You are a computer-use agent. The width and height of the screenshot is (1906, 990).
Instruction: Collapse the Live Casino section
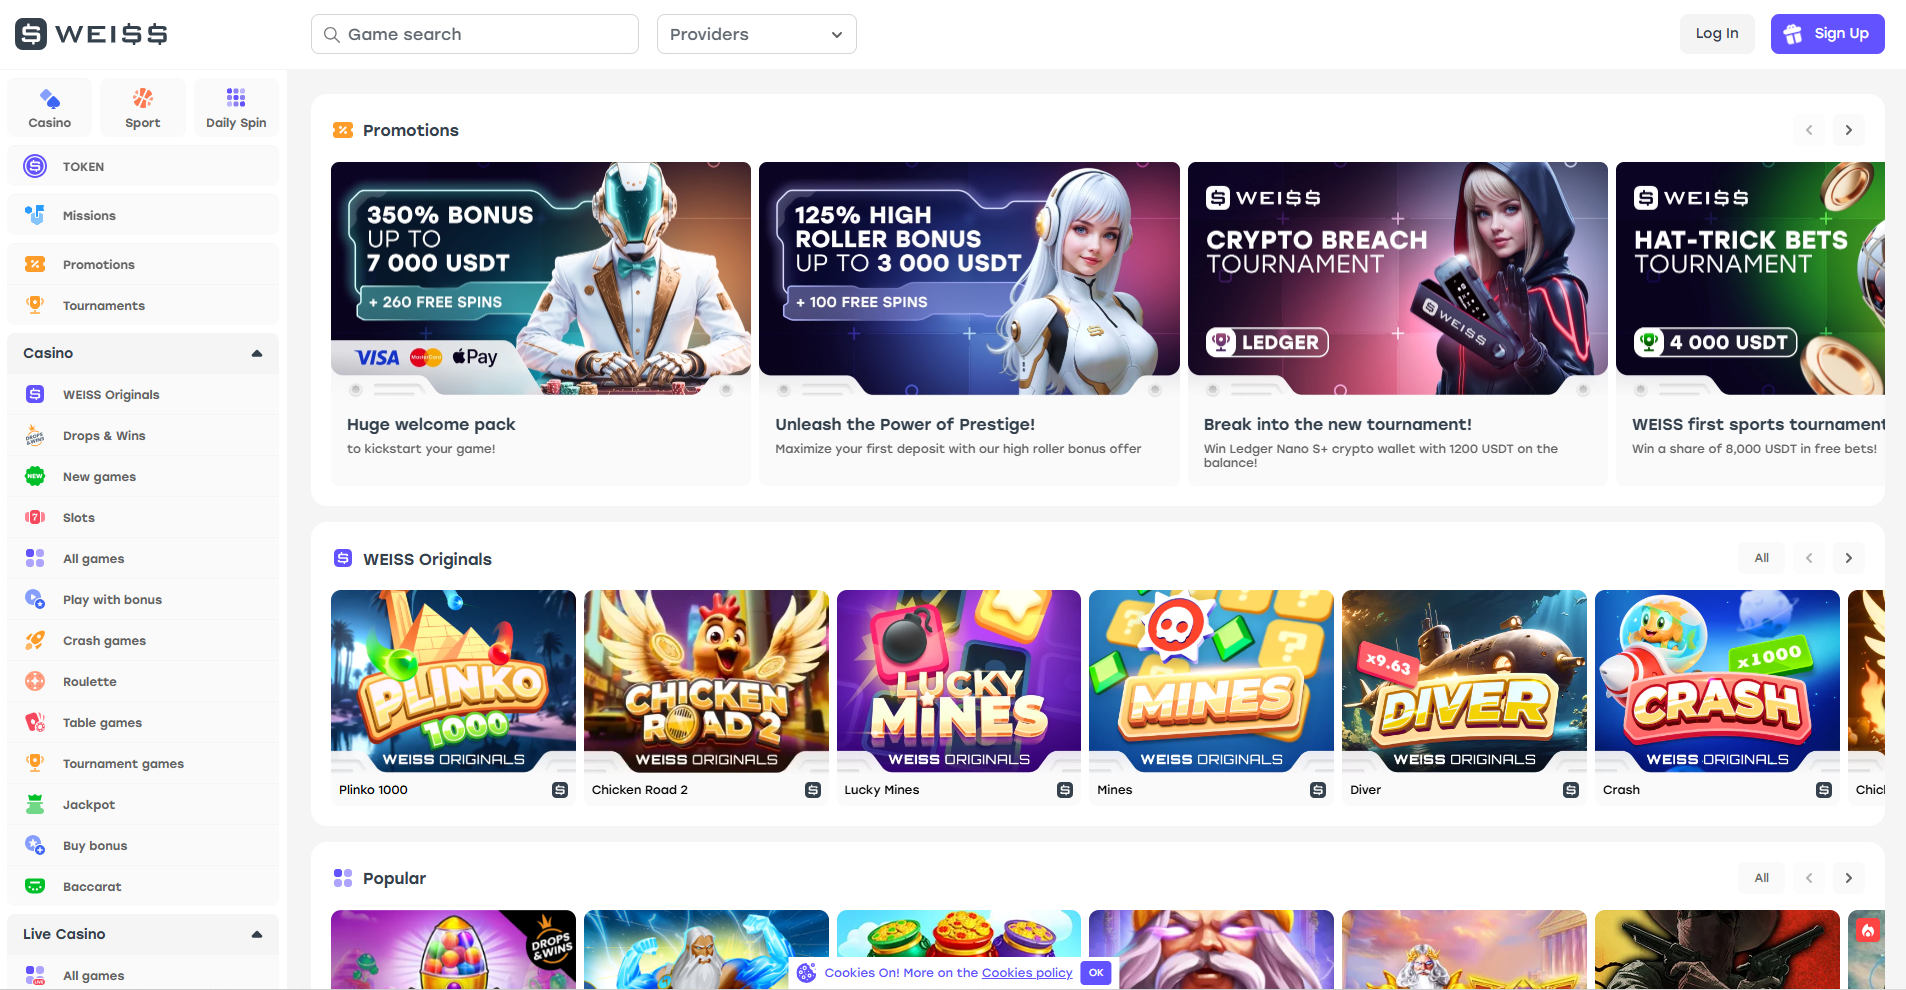pos(256,934)
